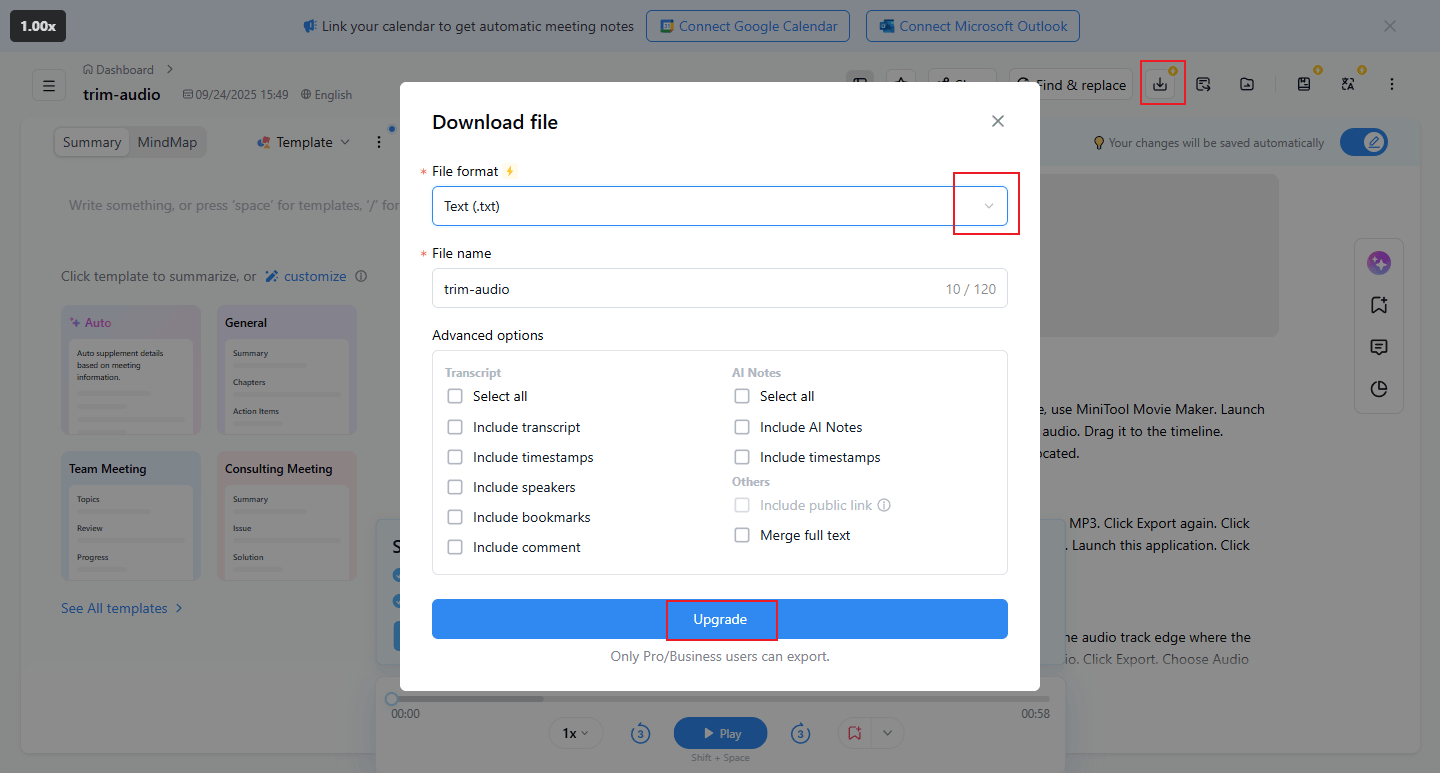
Task: Click the translate icon in top toolbar
Action: pos(1348,85)
